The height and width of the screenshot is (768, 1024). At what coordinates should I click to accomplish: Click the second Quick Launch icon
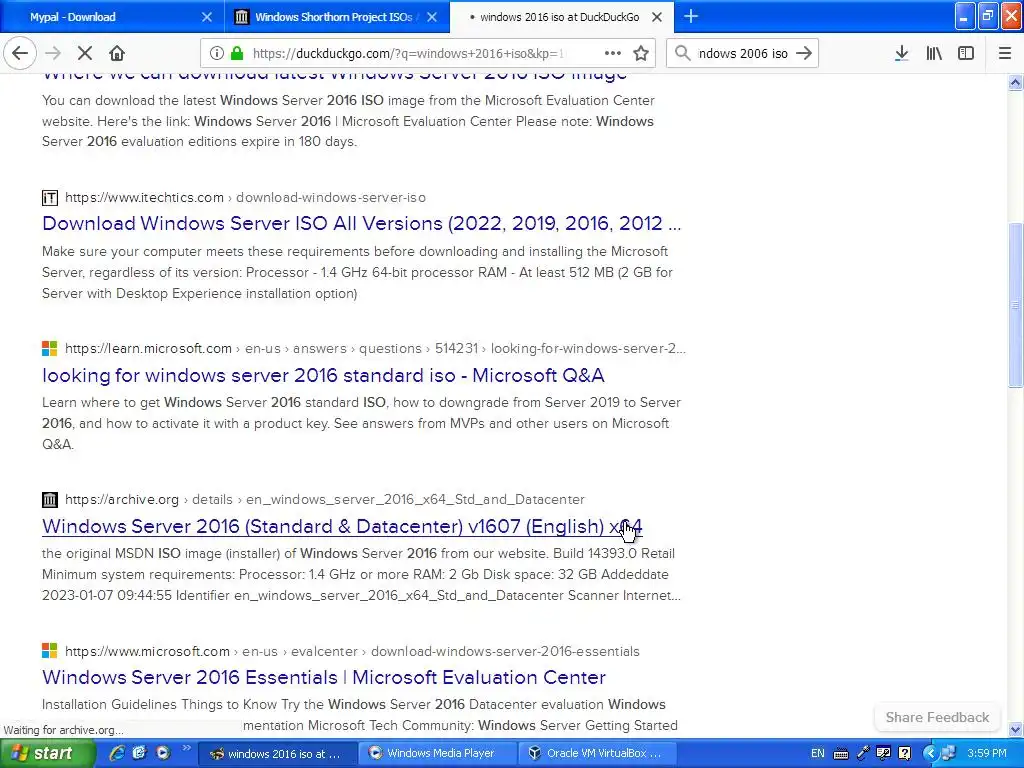(139, 753)
